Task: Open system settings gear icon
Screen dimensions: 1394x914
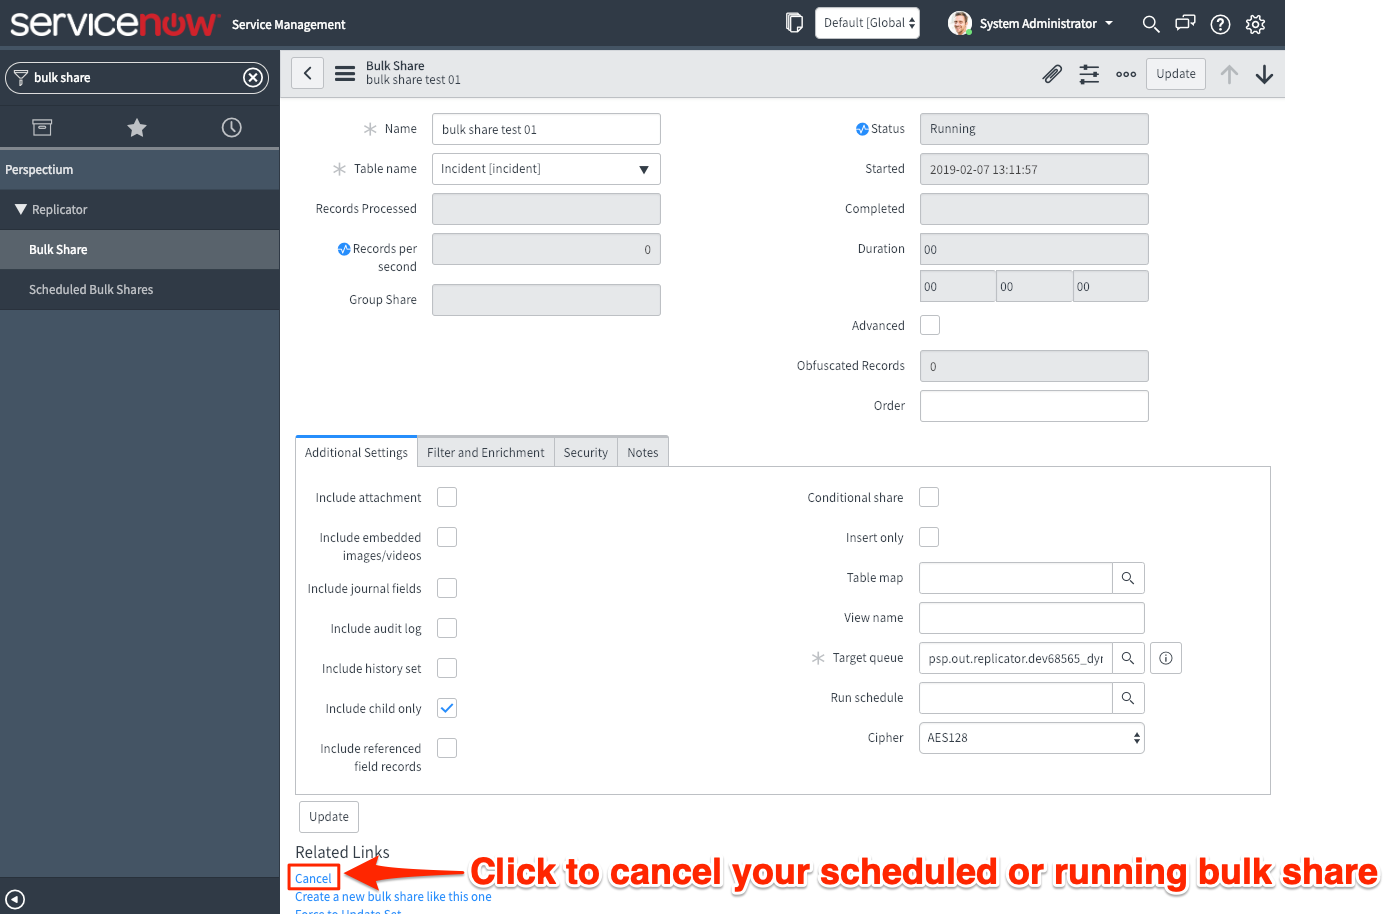Action: click(x=1256, y=24)
